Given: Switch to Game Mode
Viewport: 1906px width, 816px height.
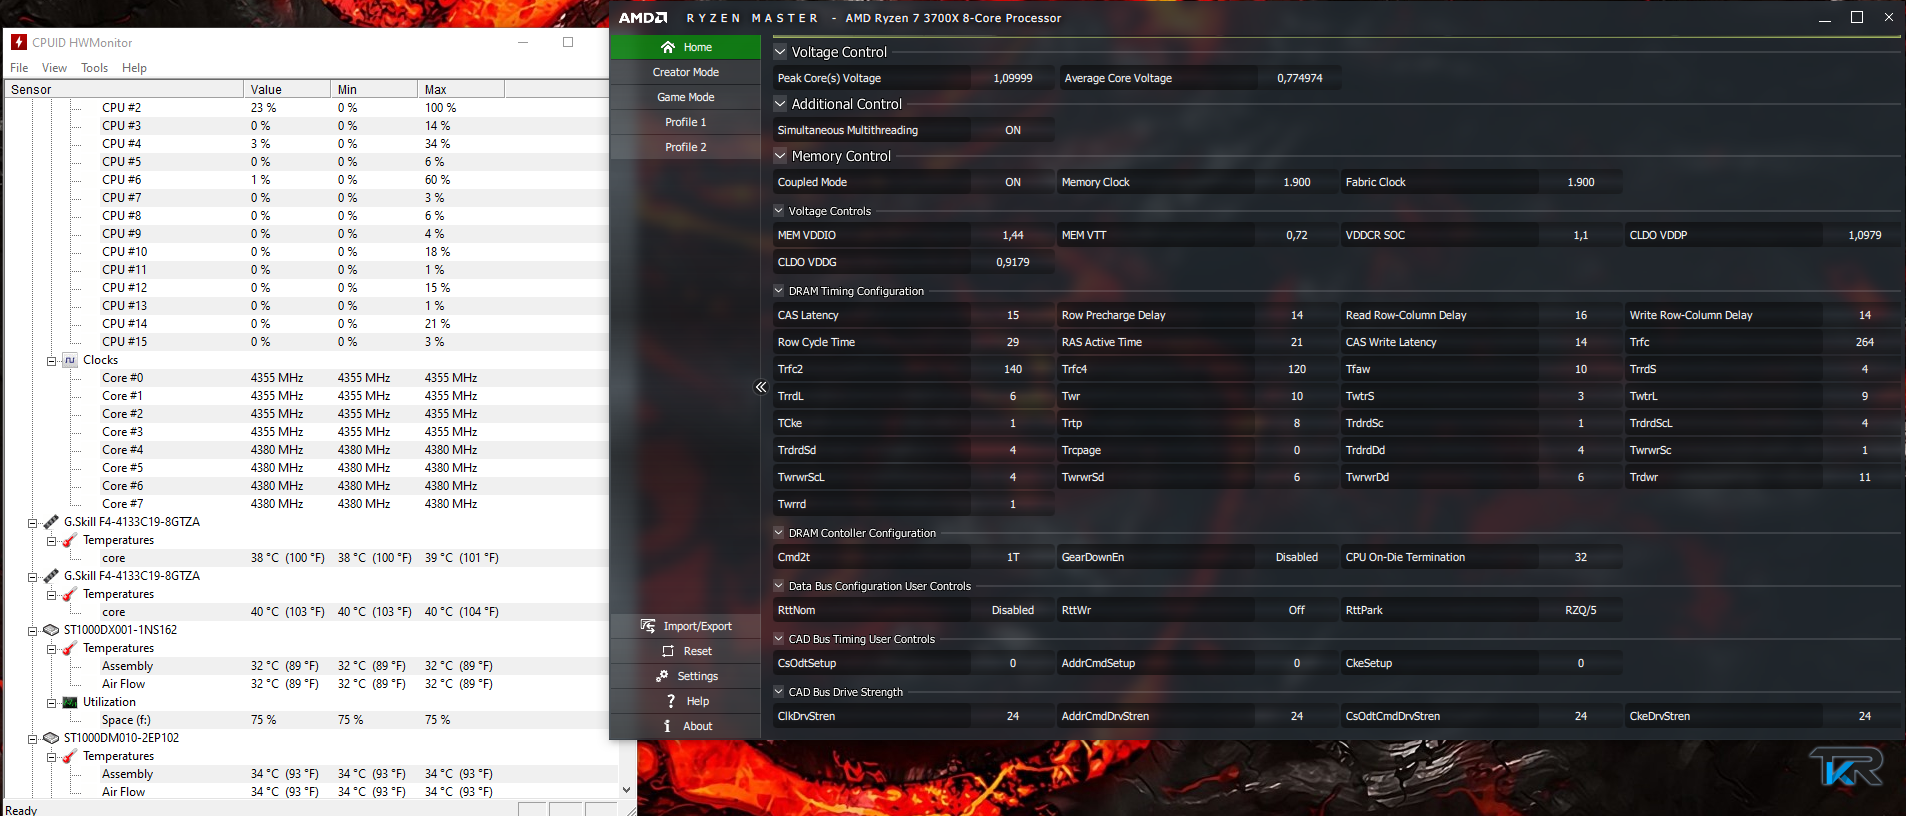Looking at the screenshot, I should click(x=686, y=97).
